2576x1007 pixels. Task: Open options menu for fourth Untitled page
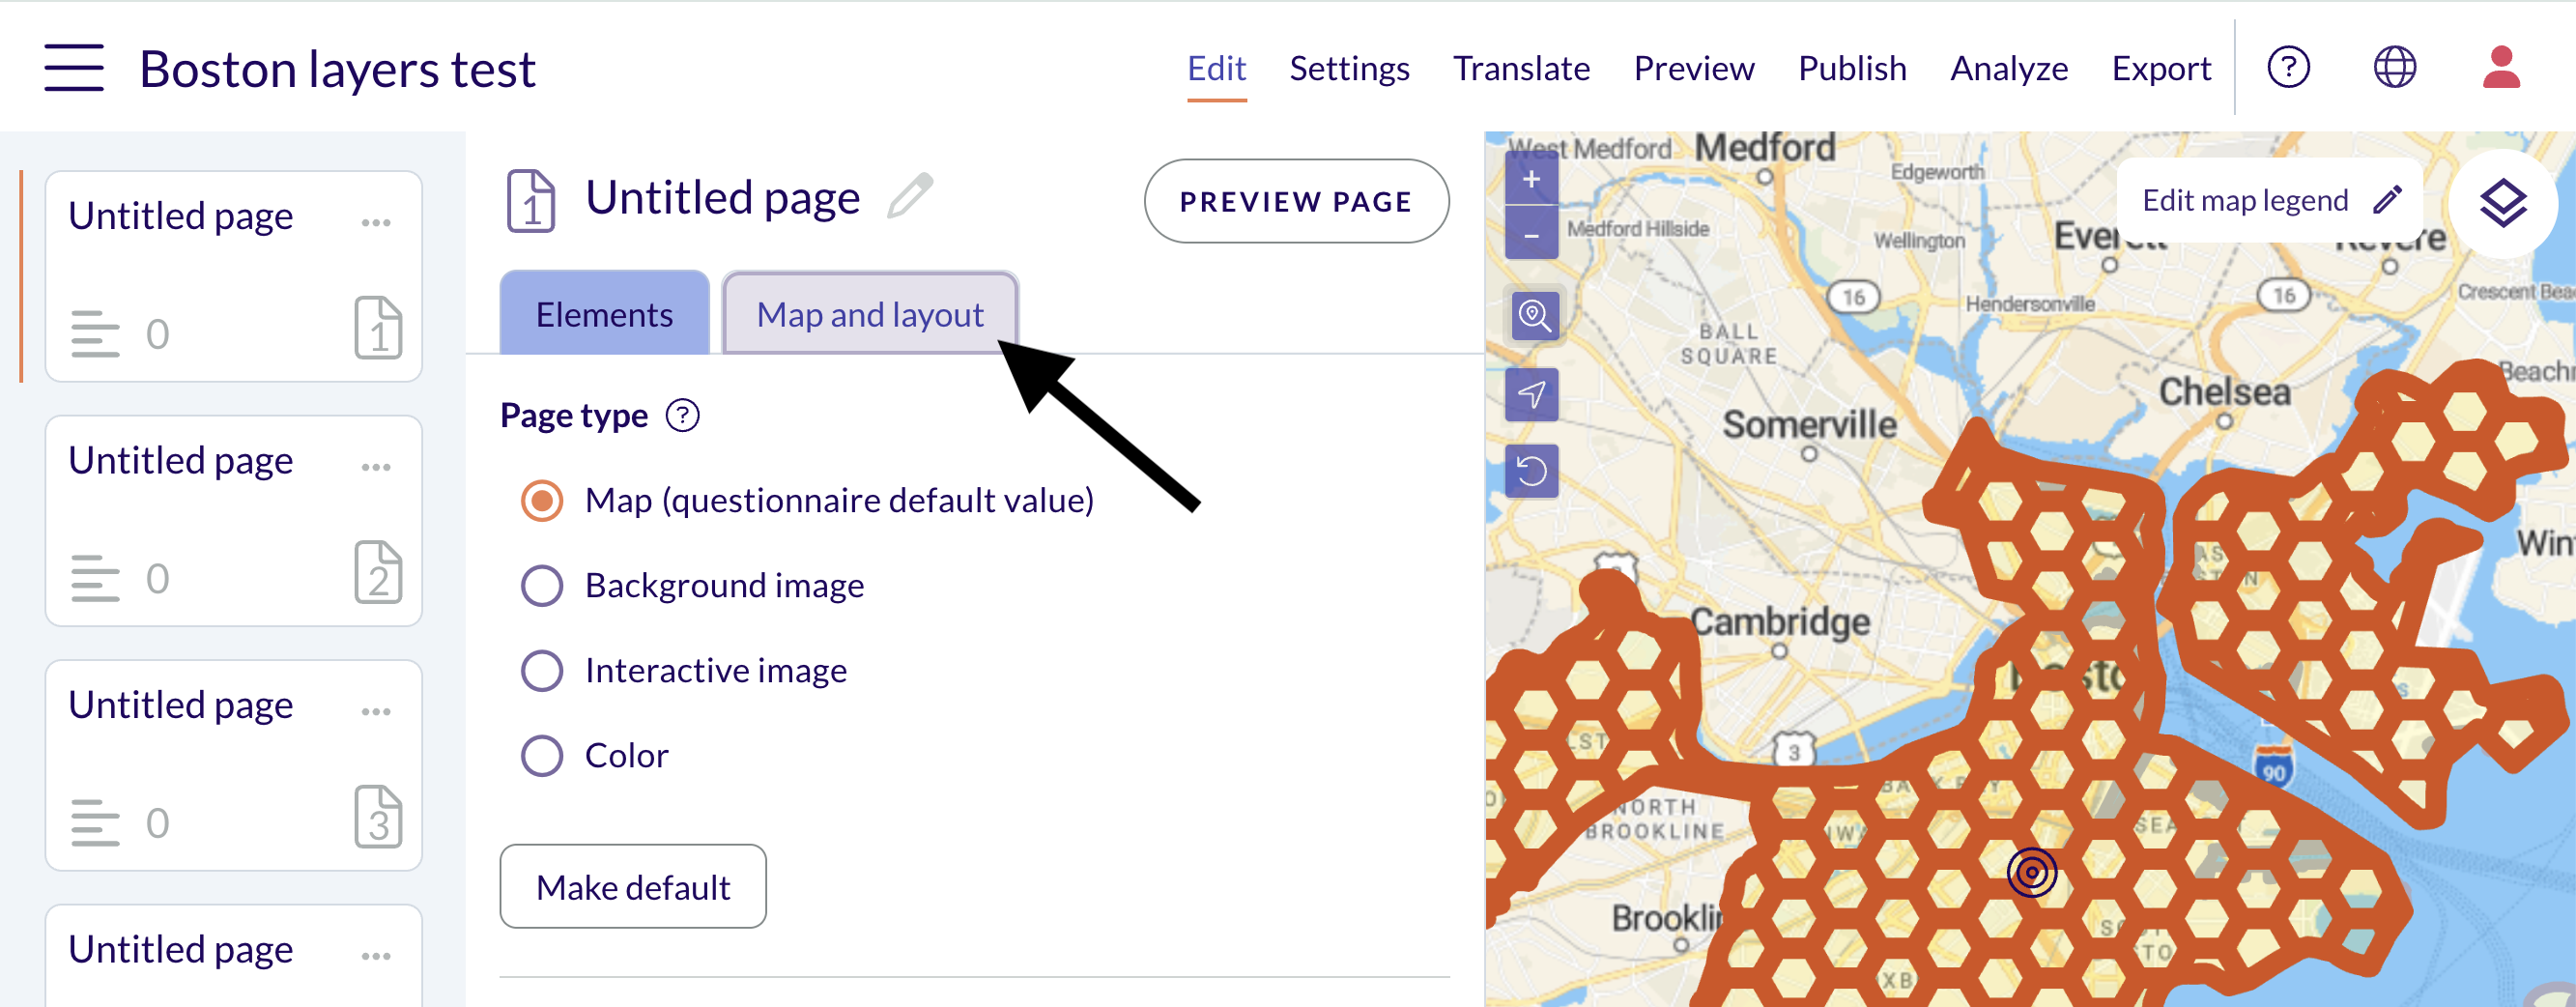(x=376, y=956)
